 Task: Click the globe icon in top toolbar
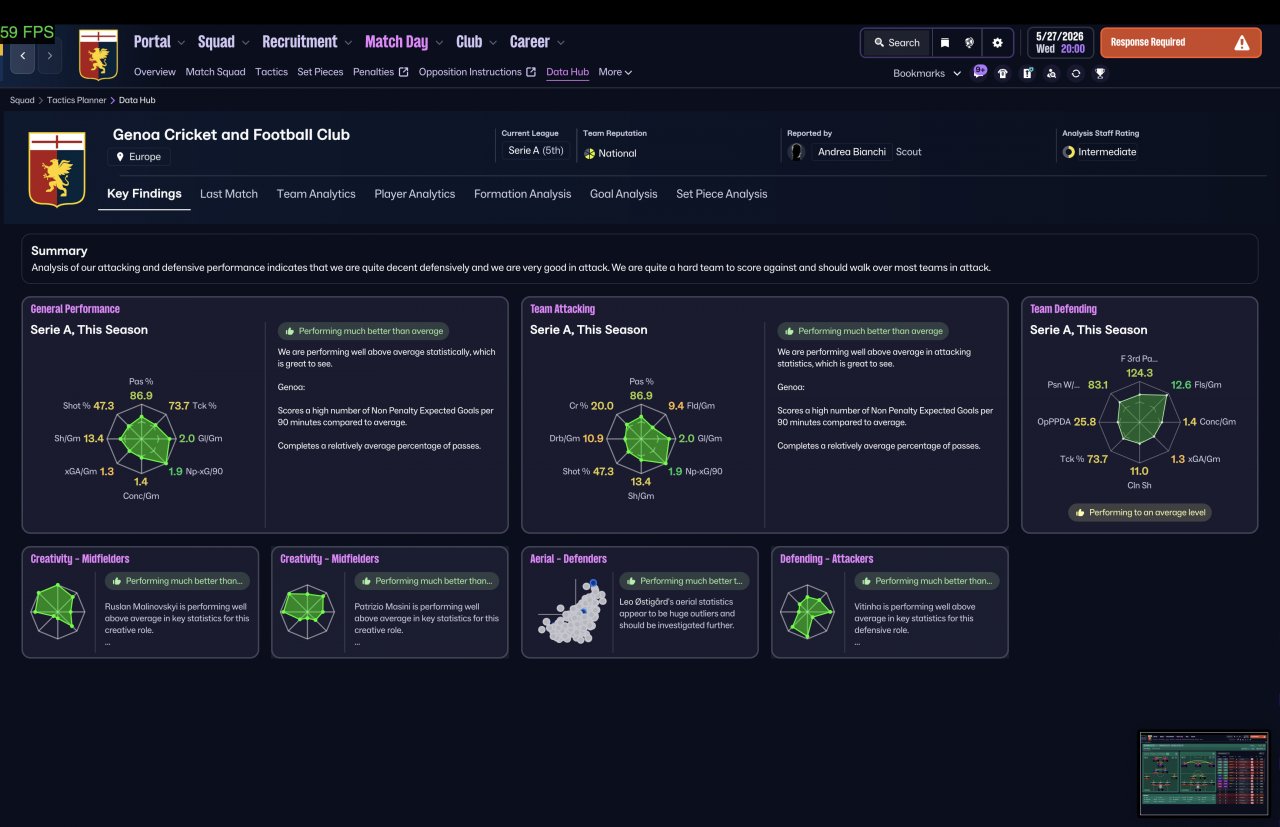[969, 43]
